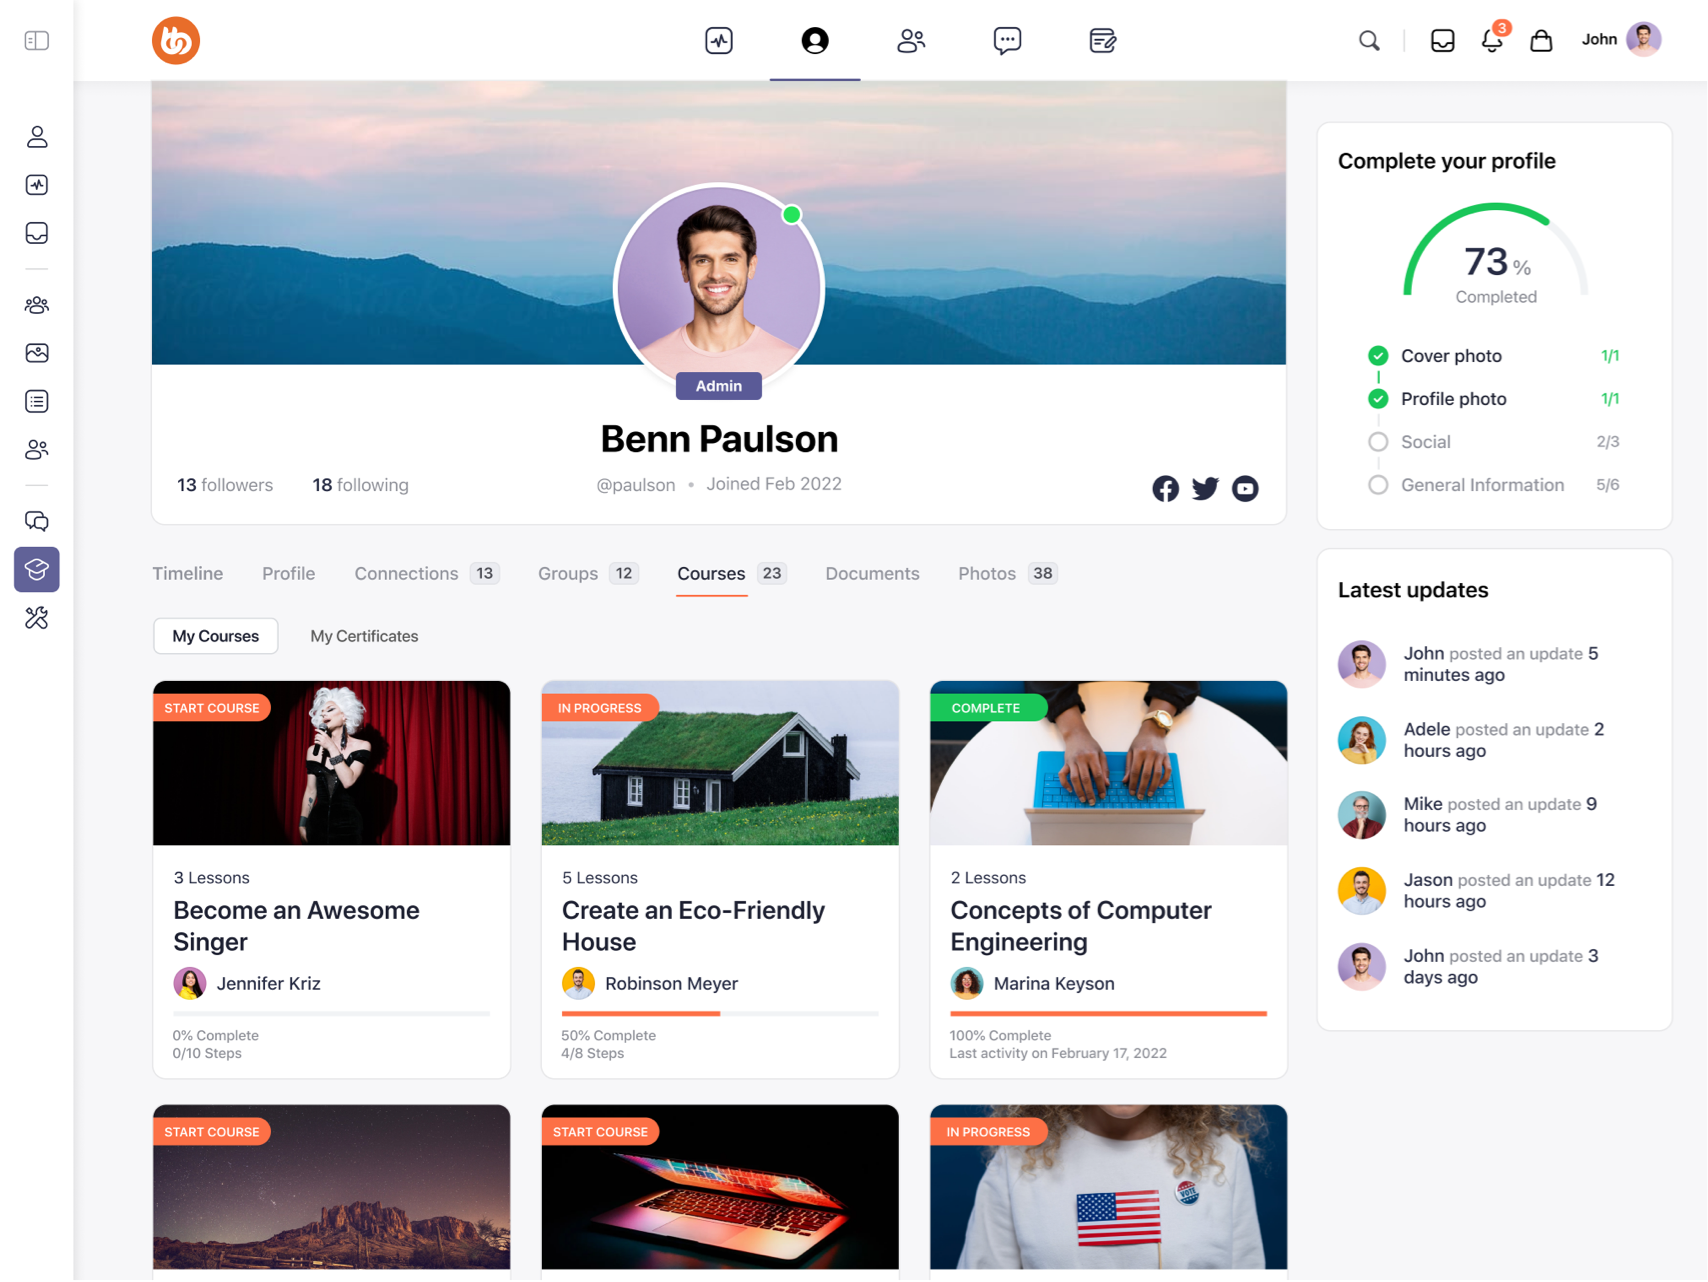Switch to the Photos tab
This screenshot has width=1708, height=1282.
(986, 574)
